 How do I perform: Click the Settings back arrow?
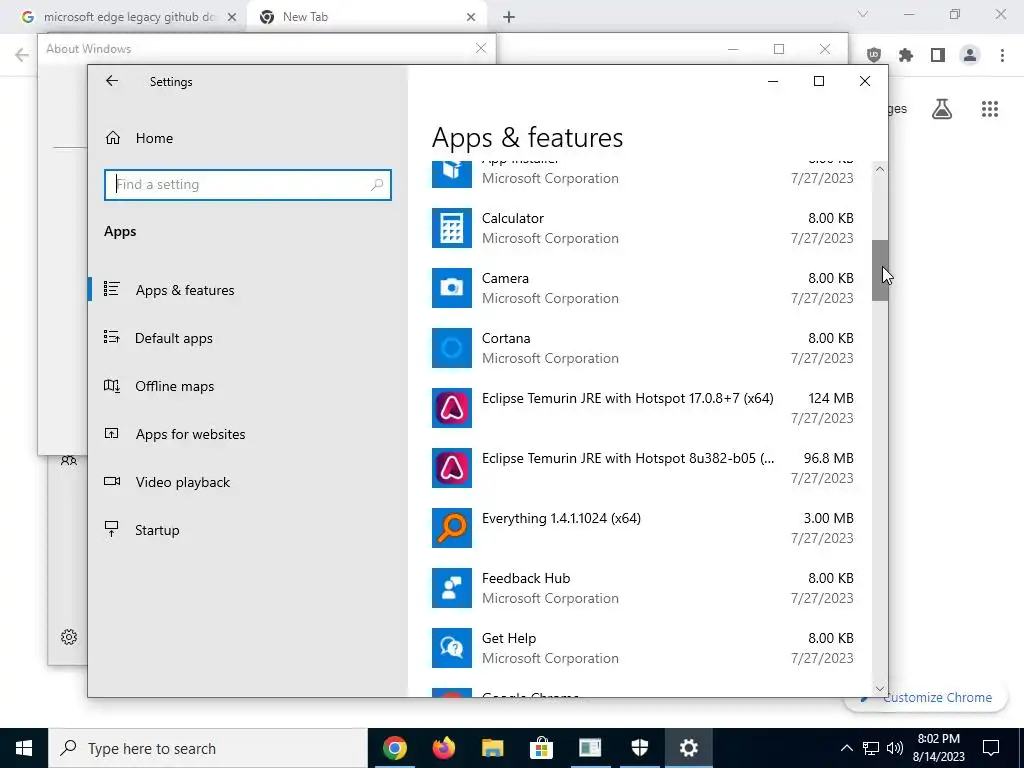[x=112, y=81]
